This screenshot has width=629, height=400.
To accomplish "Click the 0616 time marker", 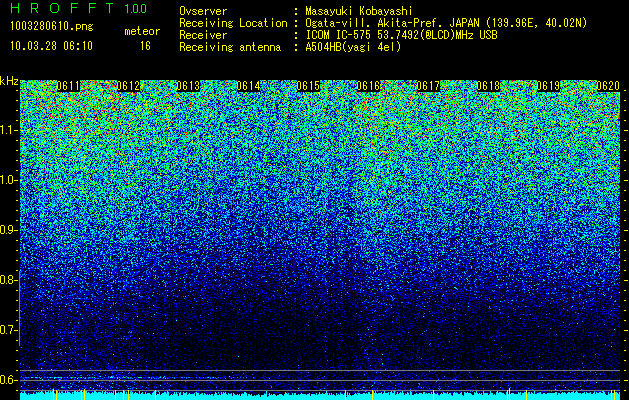I will click(368, 86).
